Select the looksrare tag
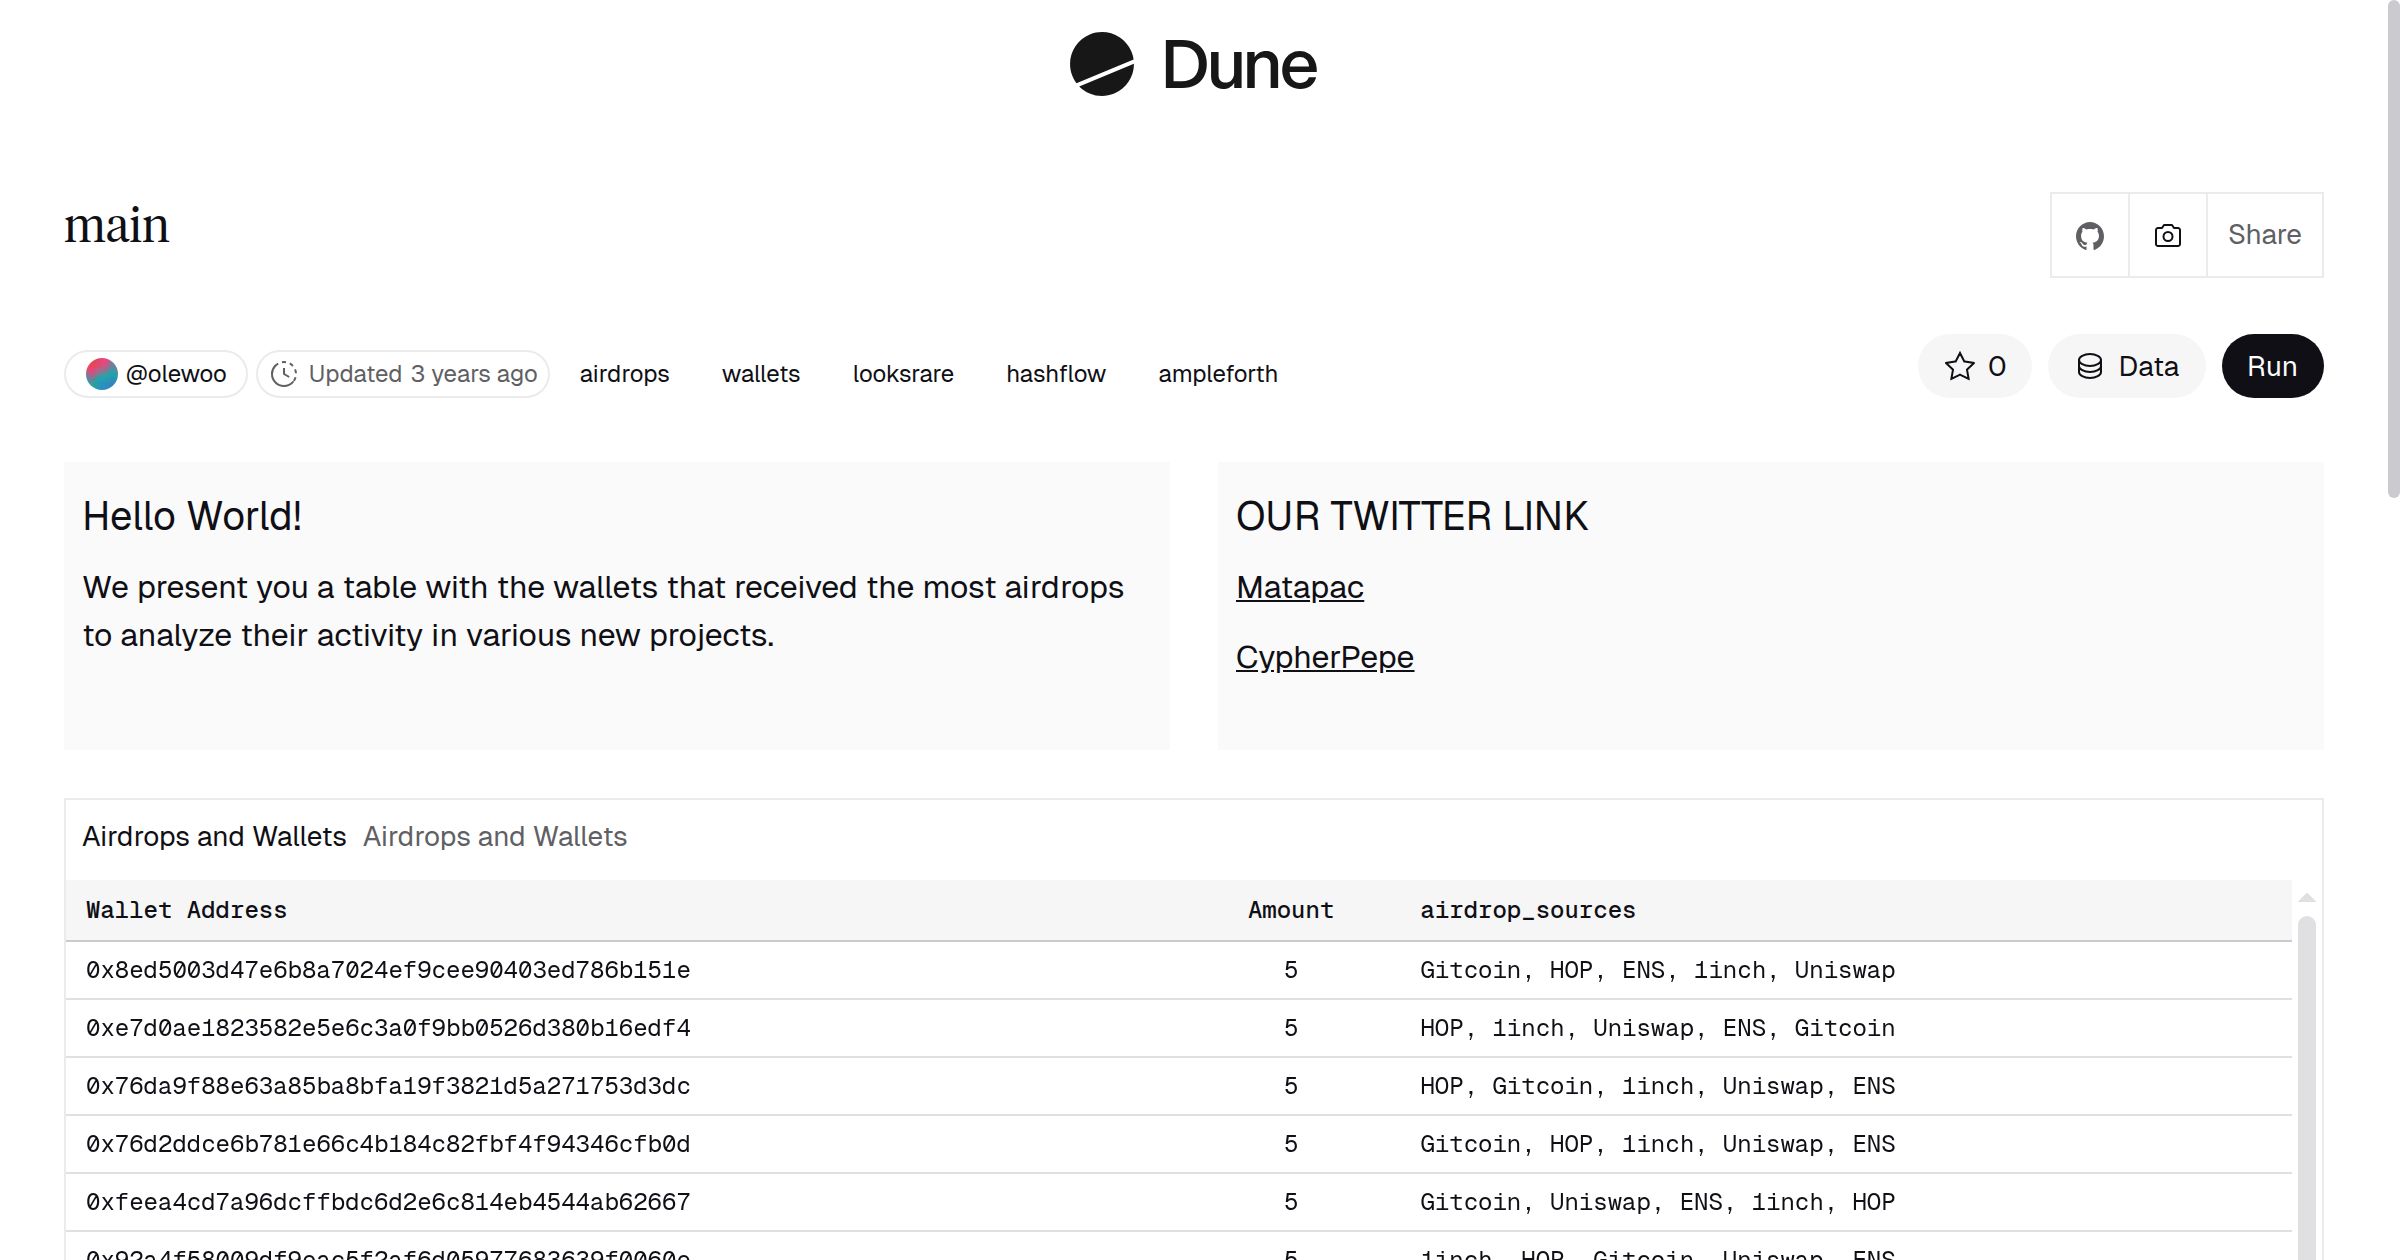 903,373
